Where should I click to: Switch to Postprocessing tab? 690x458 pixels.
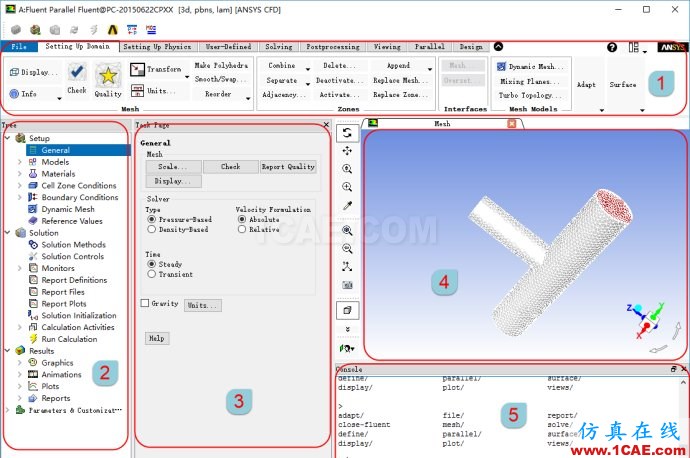point(333,47)
